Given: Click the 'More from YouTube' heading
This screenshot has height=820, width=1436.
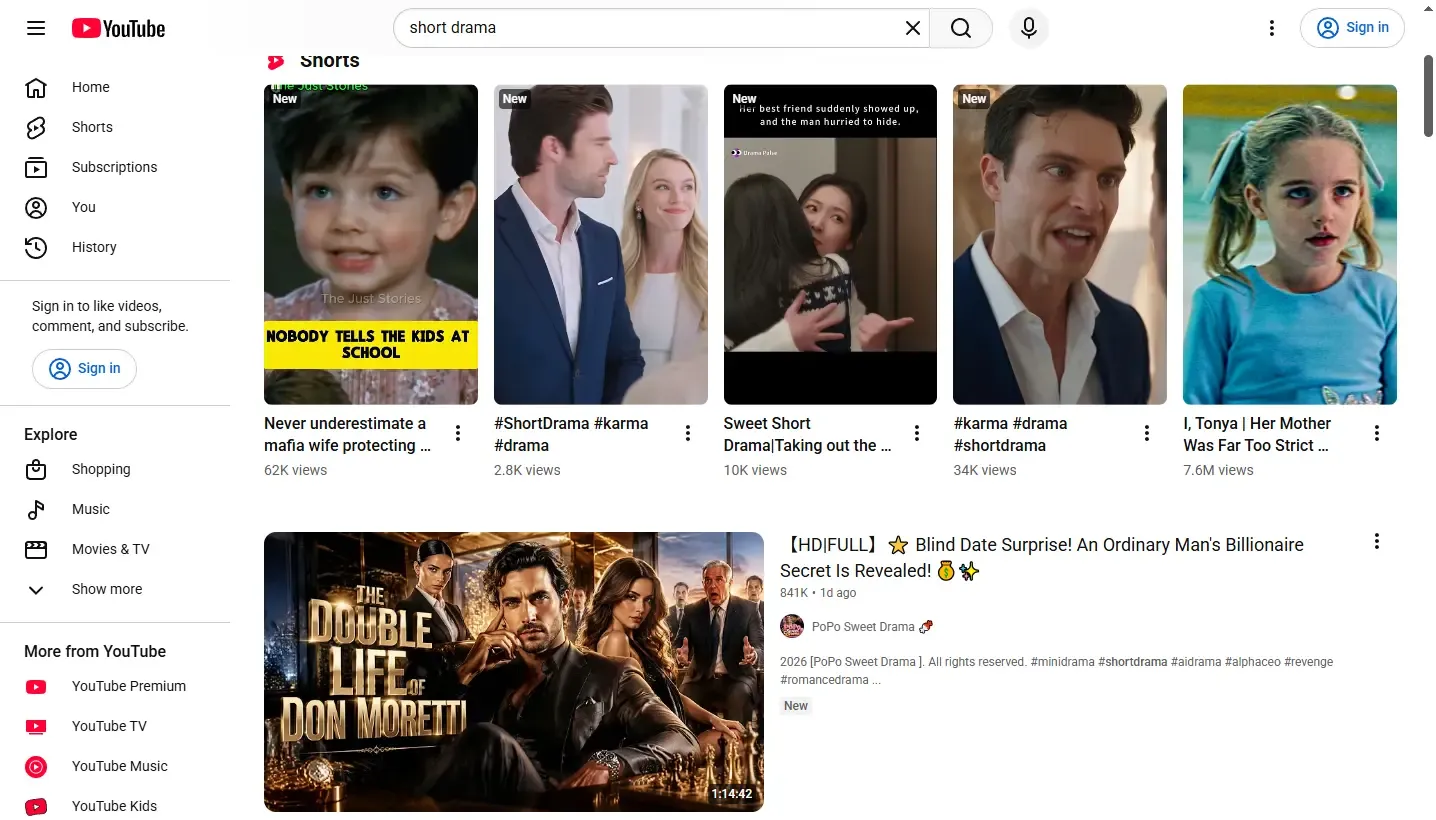Looking at the screenshot, I should click(x=95, y=651).
